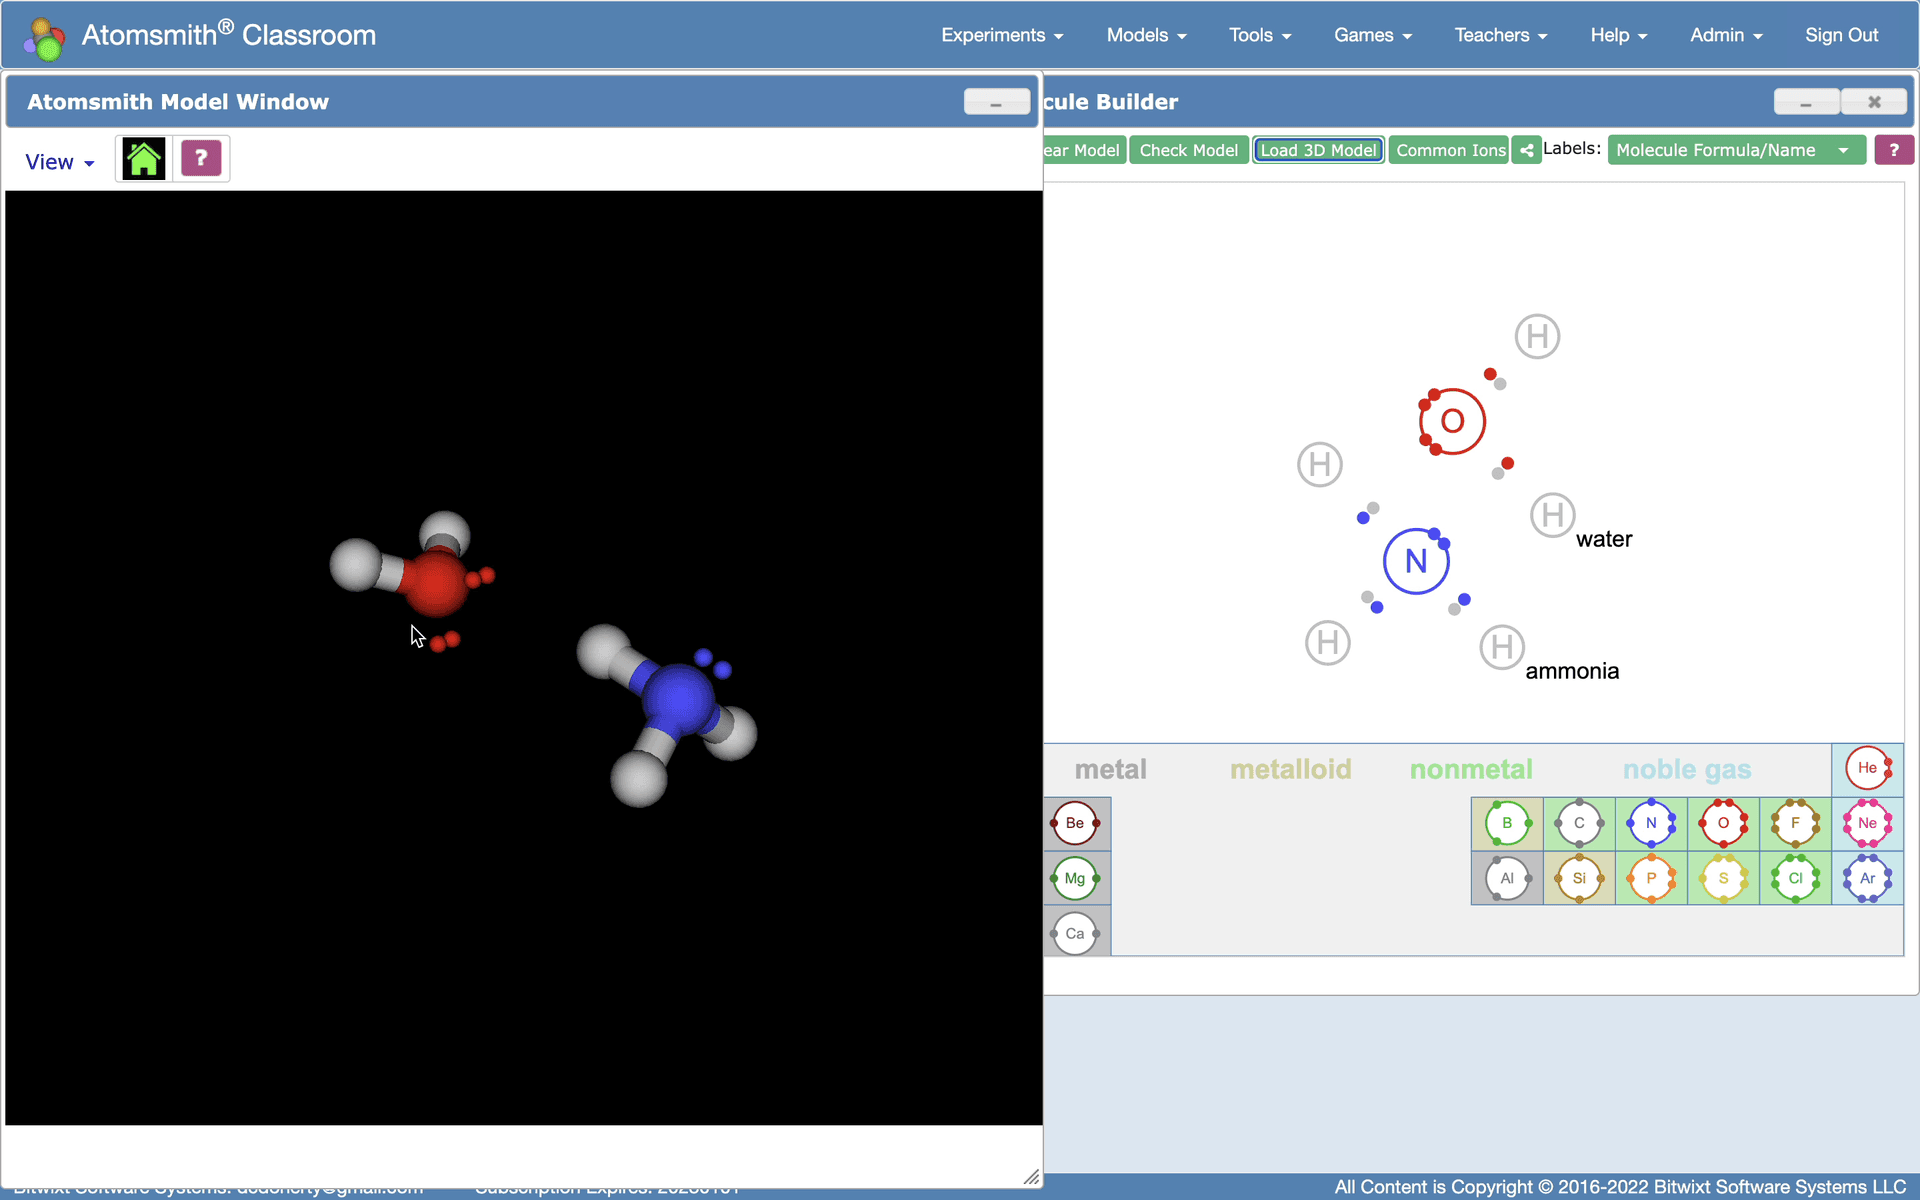Expand the Molecule Formula/Name labels dropdown
The image size is (1920, 1200).
pos(1736,150)
